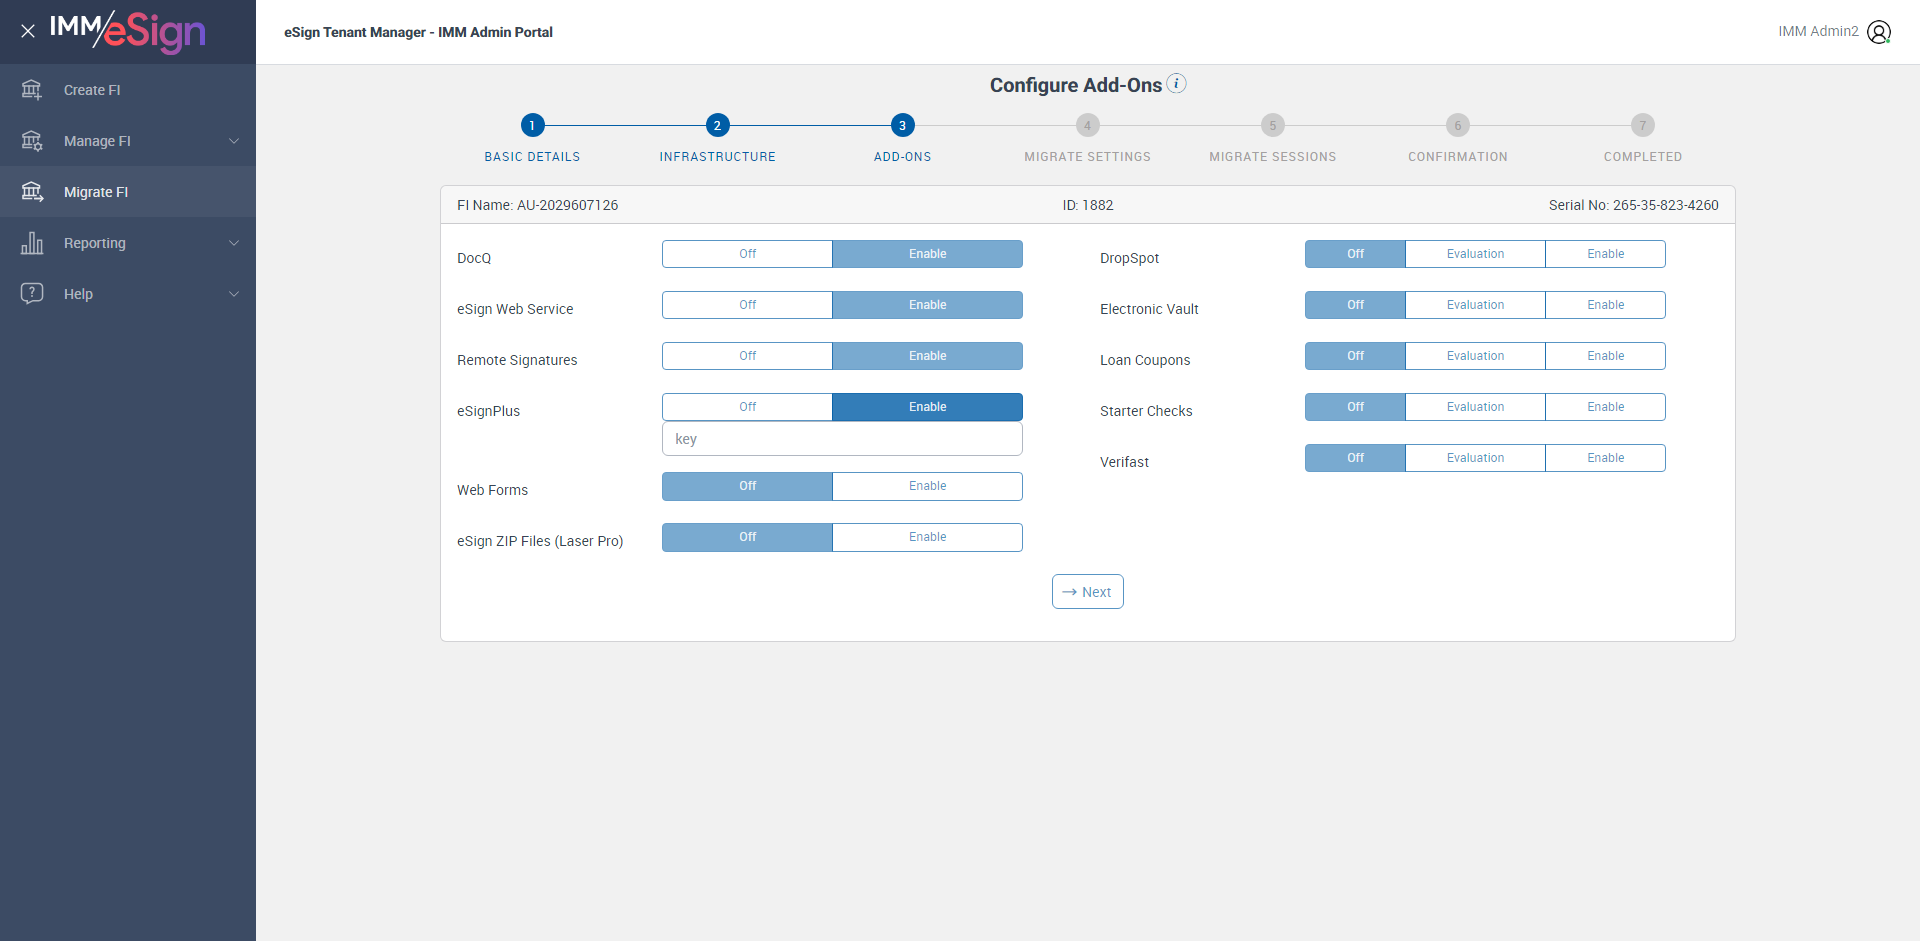Enable Web Forms

tap(927, 486)
